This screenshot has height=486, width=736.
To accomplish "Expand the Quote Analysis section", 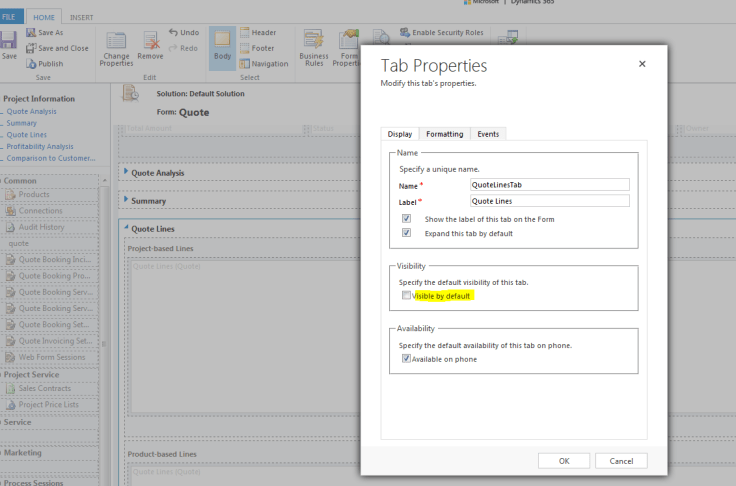I will (x=126, y=172).
